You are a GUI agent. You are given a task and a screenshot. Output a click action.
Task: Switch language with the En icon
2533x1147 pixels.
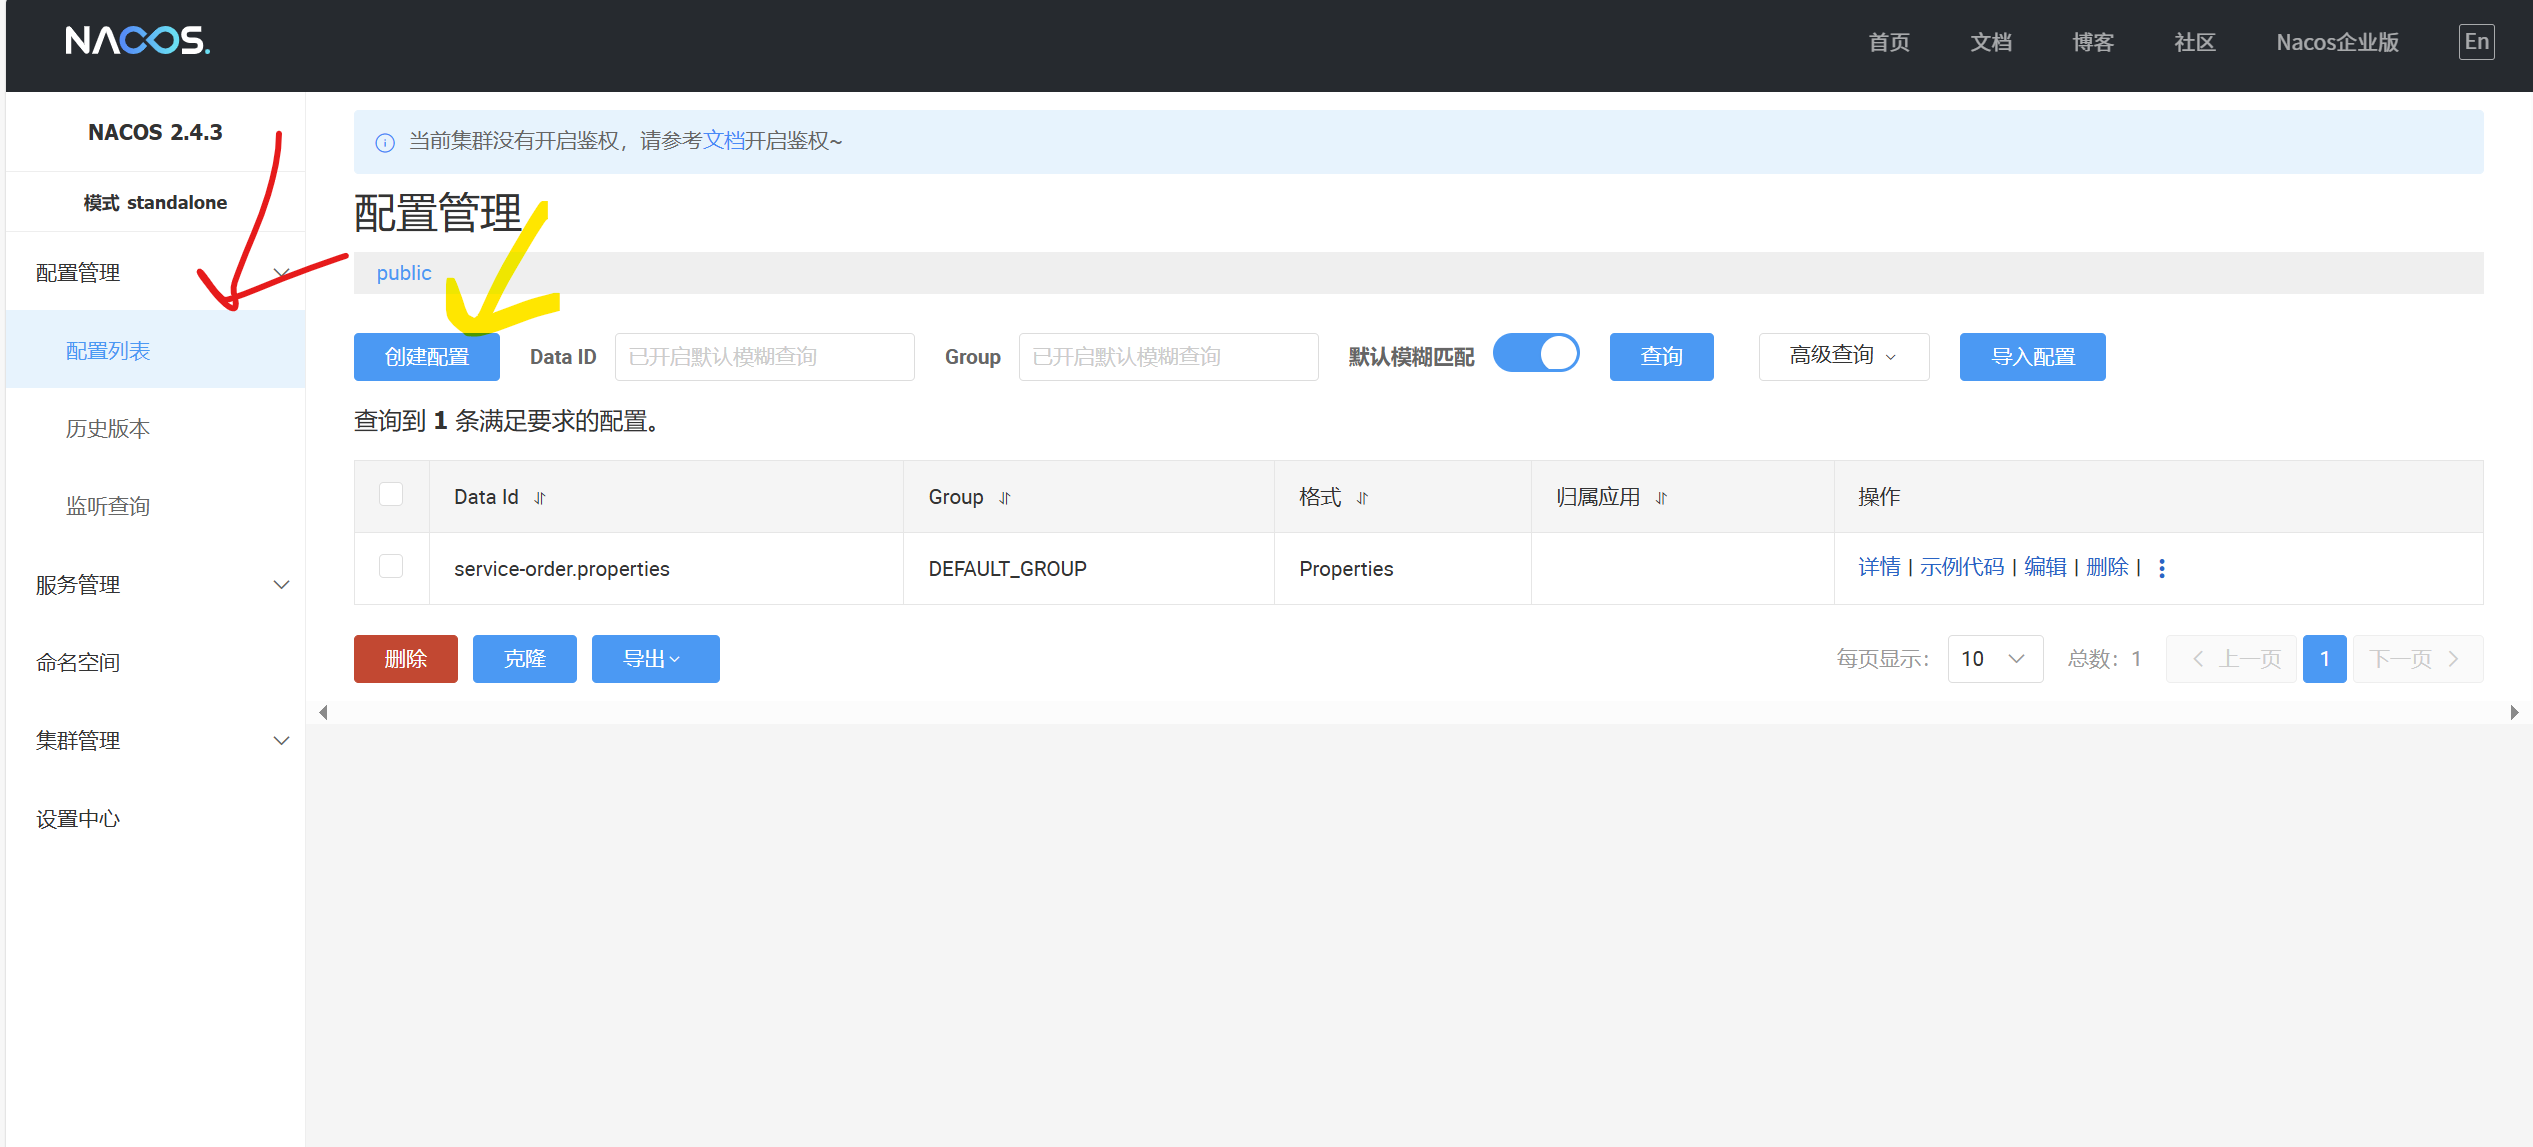[x=2476, y=42]
